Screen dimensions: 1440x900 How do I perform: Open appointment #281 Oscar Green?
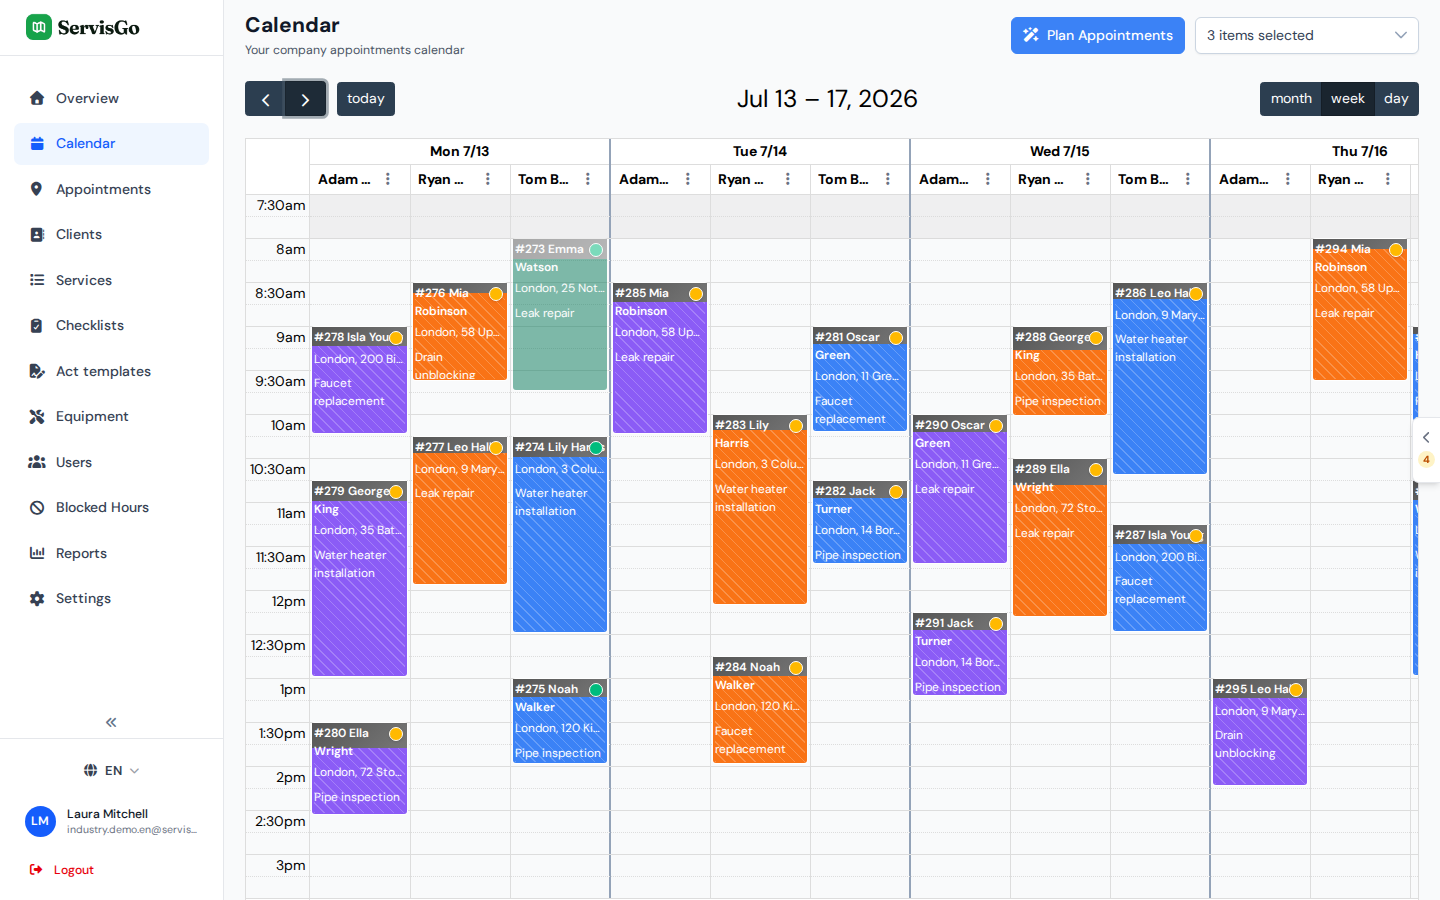[x=860, y=379]
